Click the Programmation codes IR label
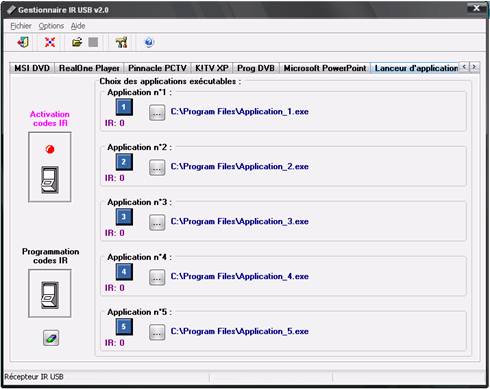490x389 pixels. pos(50,256)
